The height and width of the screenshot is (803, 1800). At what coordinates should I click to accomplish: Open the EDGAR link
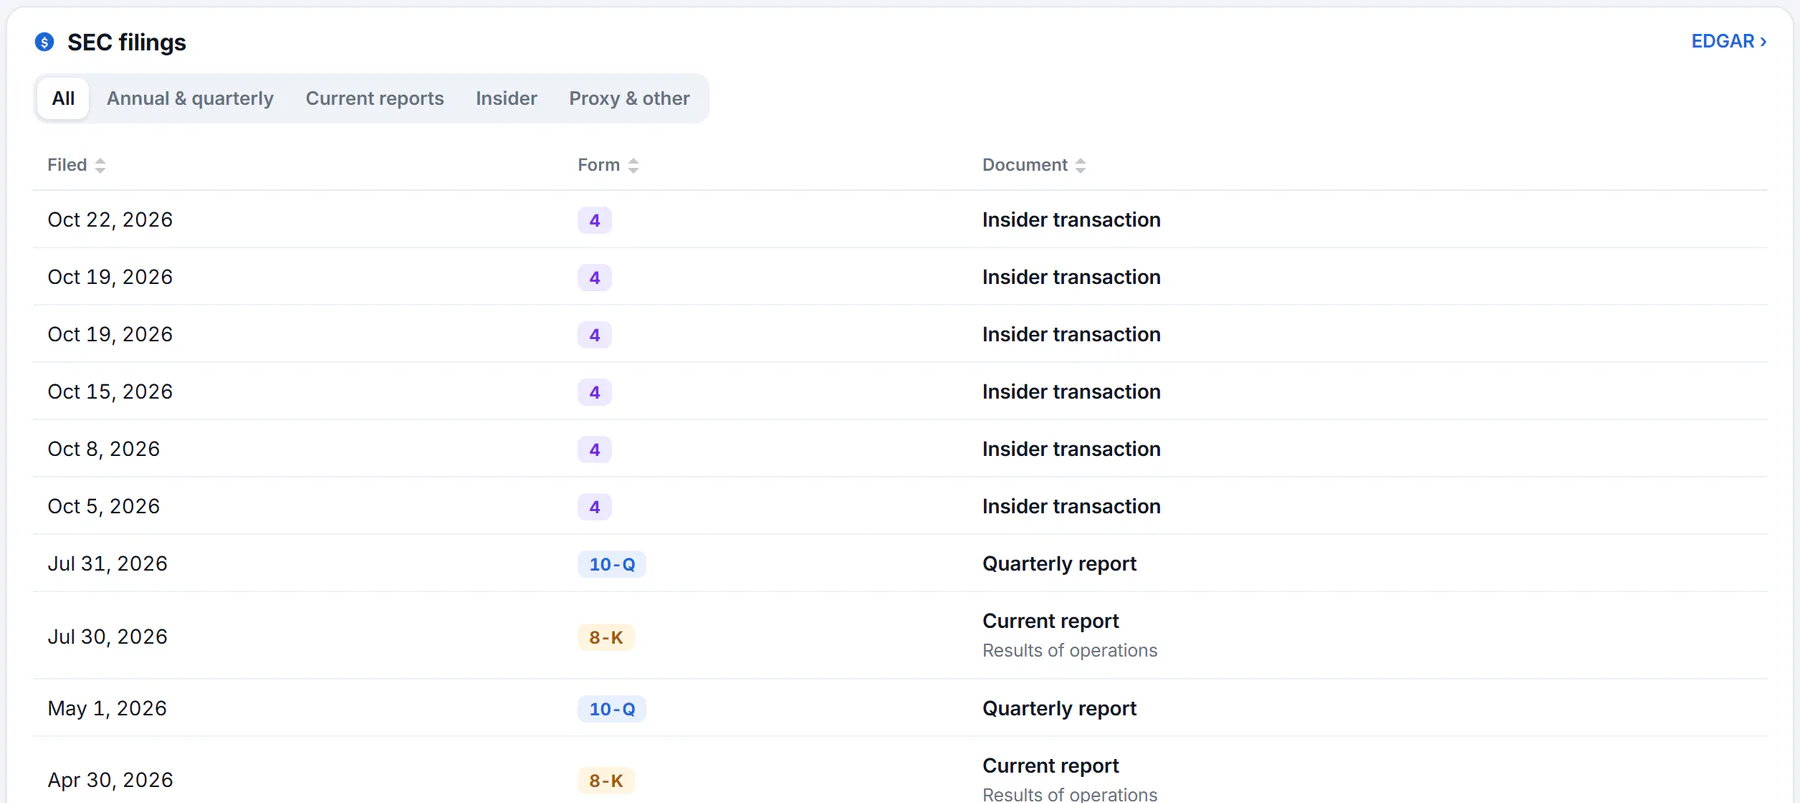tap(1728, 41)
